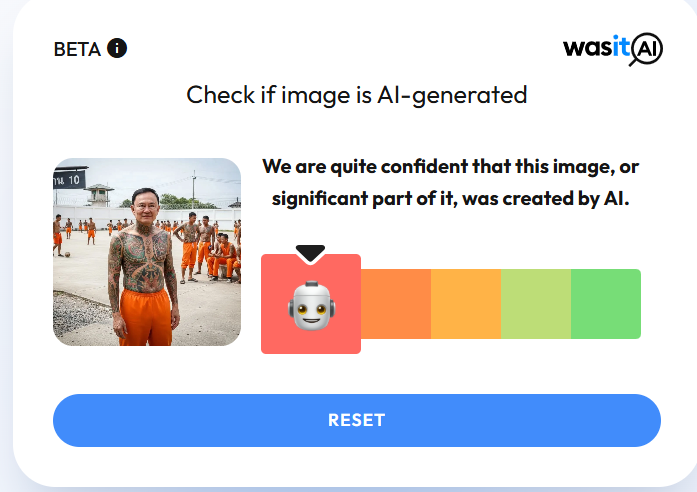Click the tattooed man in the thumbnail

[143, 267]
